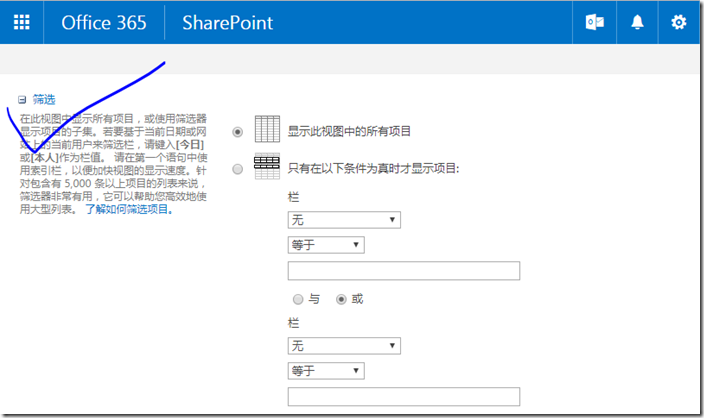This screenshot has width=704, height=418.
Task: Click the first filter value text box
Action: point(404,271)
